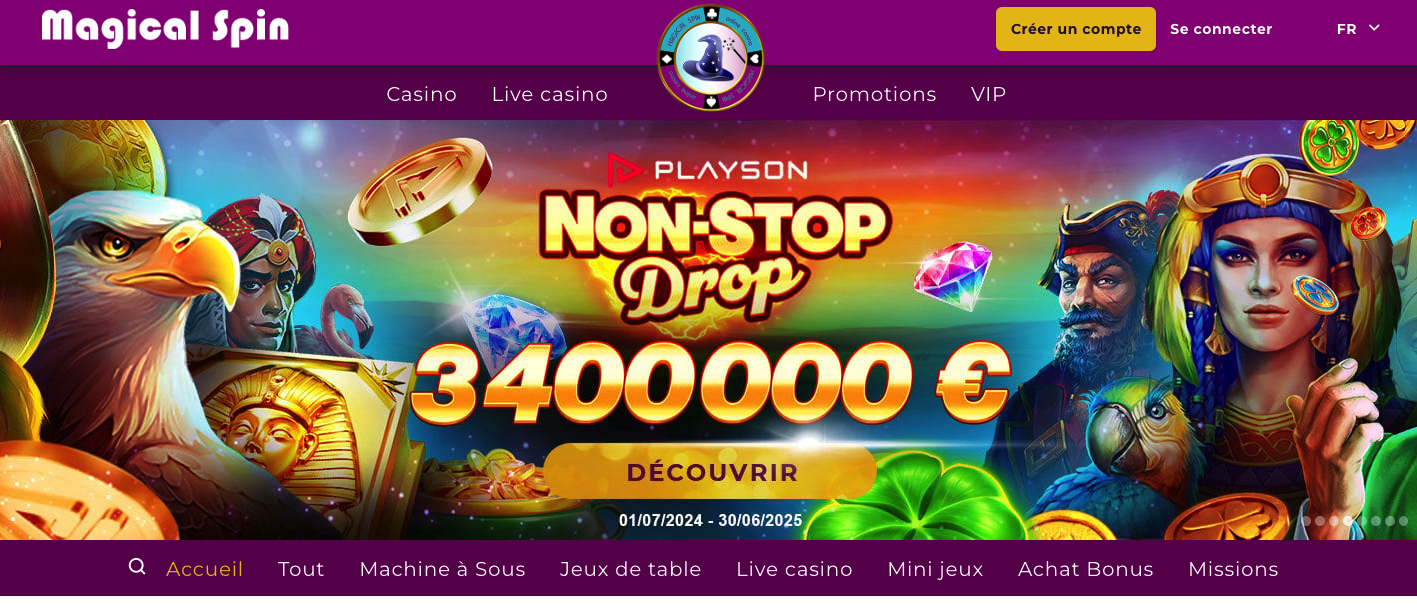Viewport: 1417px width, 613px height.
Task: Open the Achat Bonus category
Action: click(x=1086, y=569)
